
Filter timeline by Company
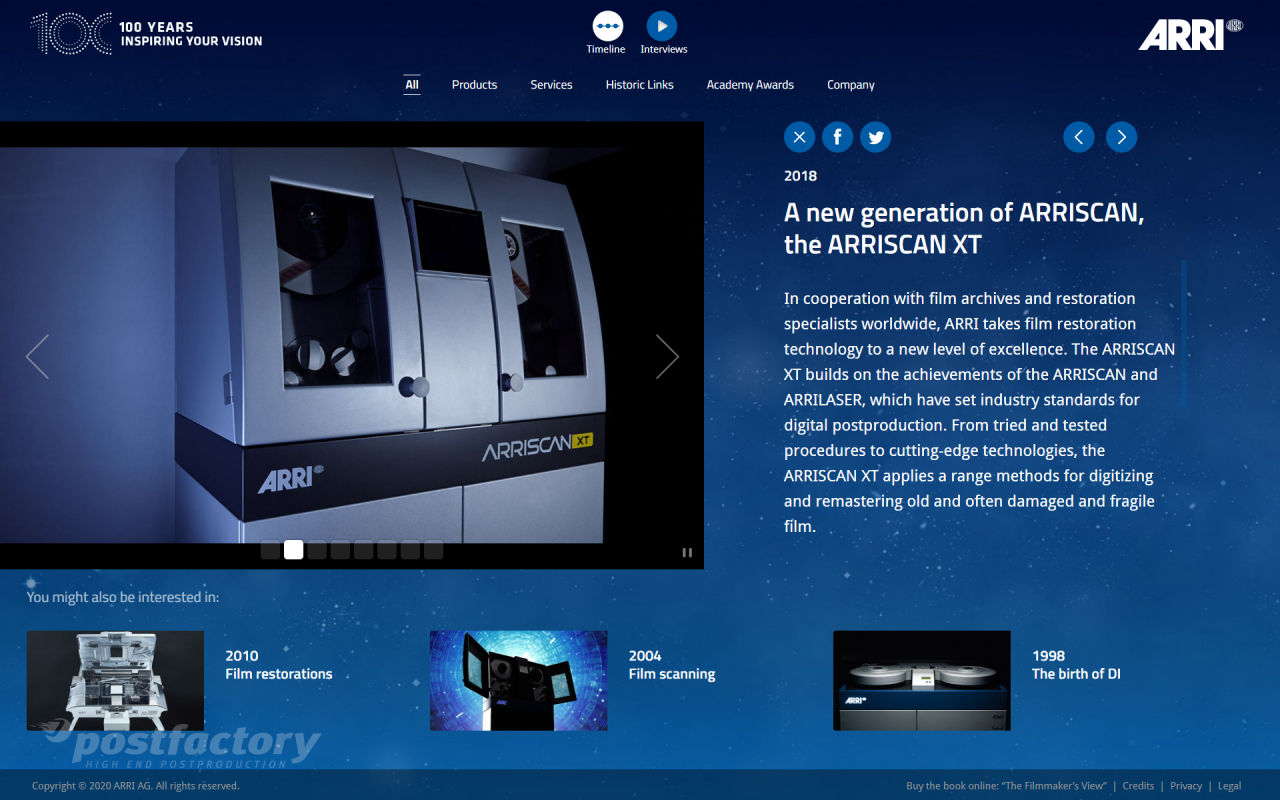(x=851, y=85)
